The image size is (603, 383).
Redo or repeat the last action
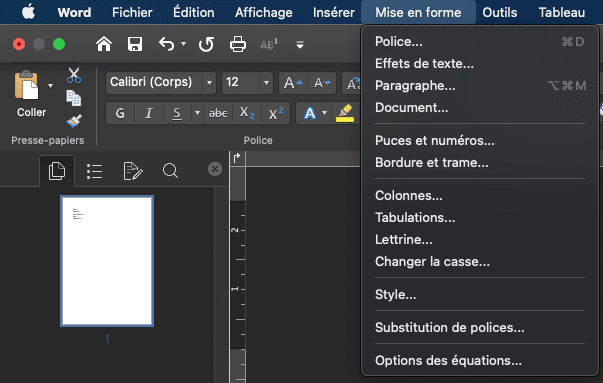tap(206, 45)
